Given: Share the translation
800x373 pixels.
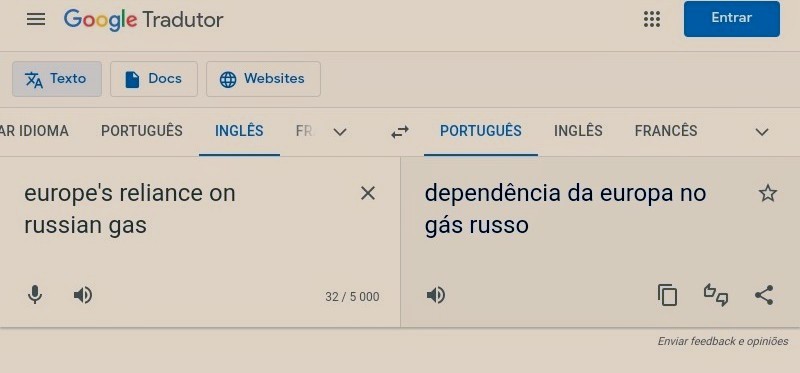Looking at the screenshot, I should pyautogui.click(x=764, y=295).
